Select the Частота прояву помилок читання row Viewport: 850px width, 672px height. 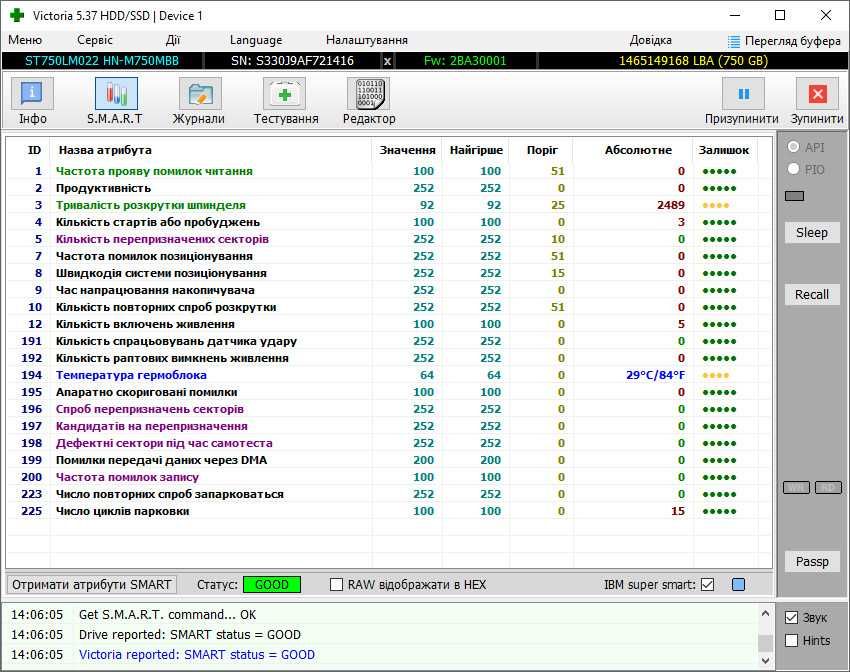point(389,171)
